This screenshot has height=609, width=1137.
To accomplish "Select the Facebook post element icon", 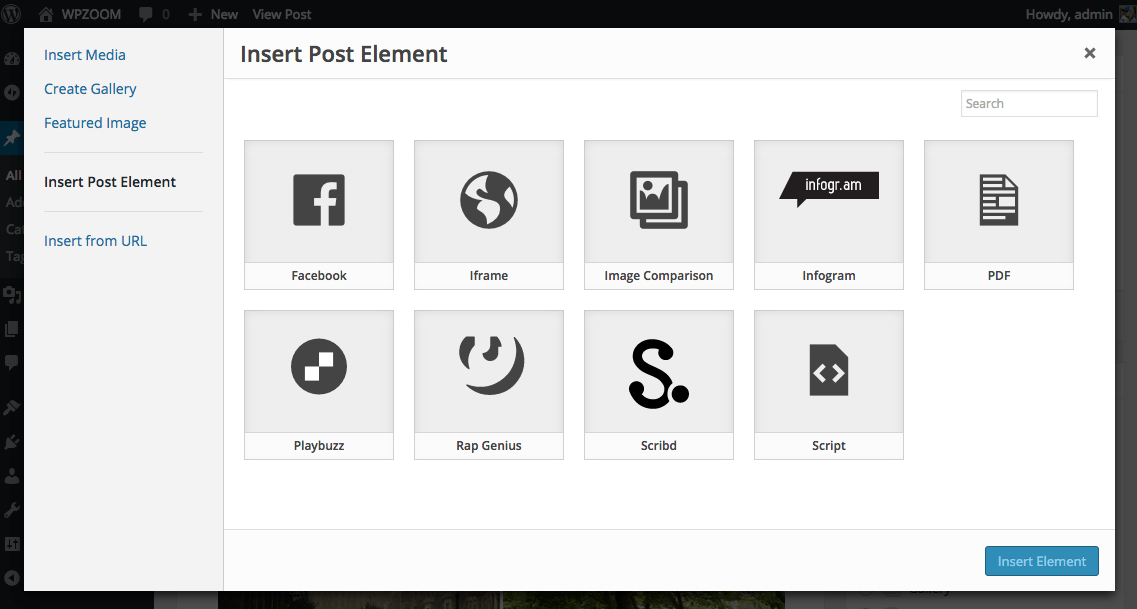I will coord(319,200).
